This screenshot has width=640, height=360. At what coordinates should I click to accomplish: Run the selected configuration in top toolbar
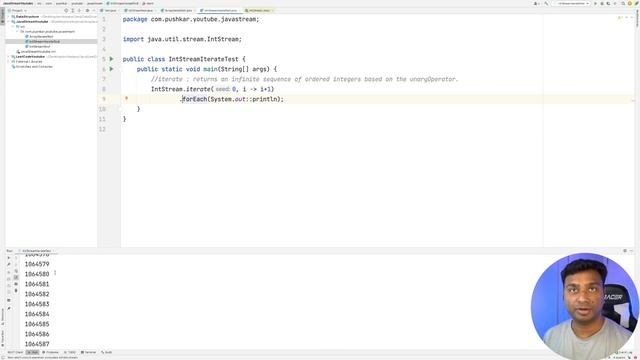pyautogui.click(x=596, y=3)
